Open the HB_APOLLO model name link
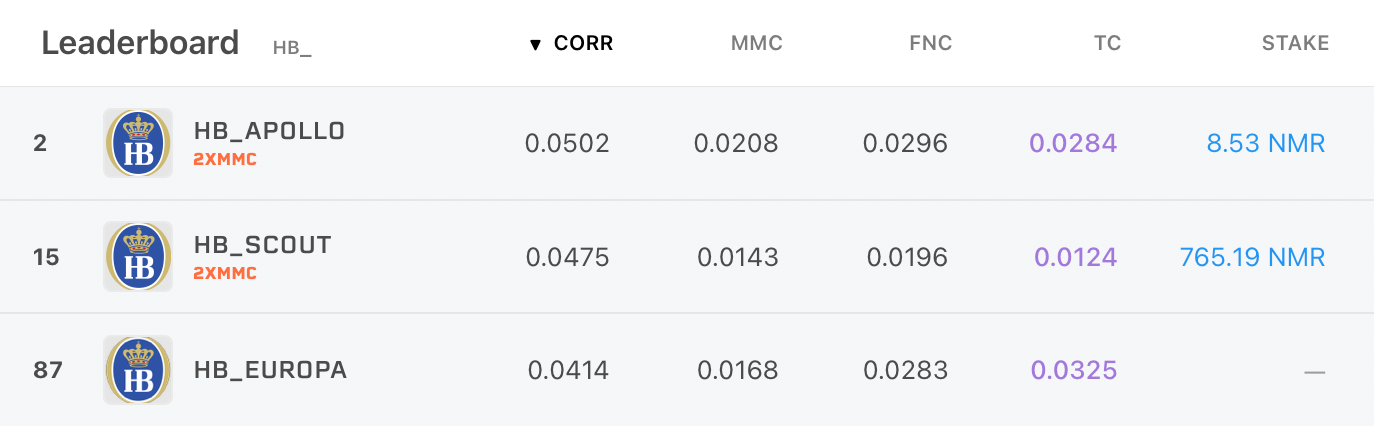 coord(269,131)
